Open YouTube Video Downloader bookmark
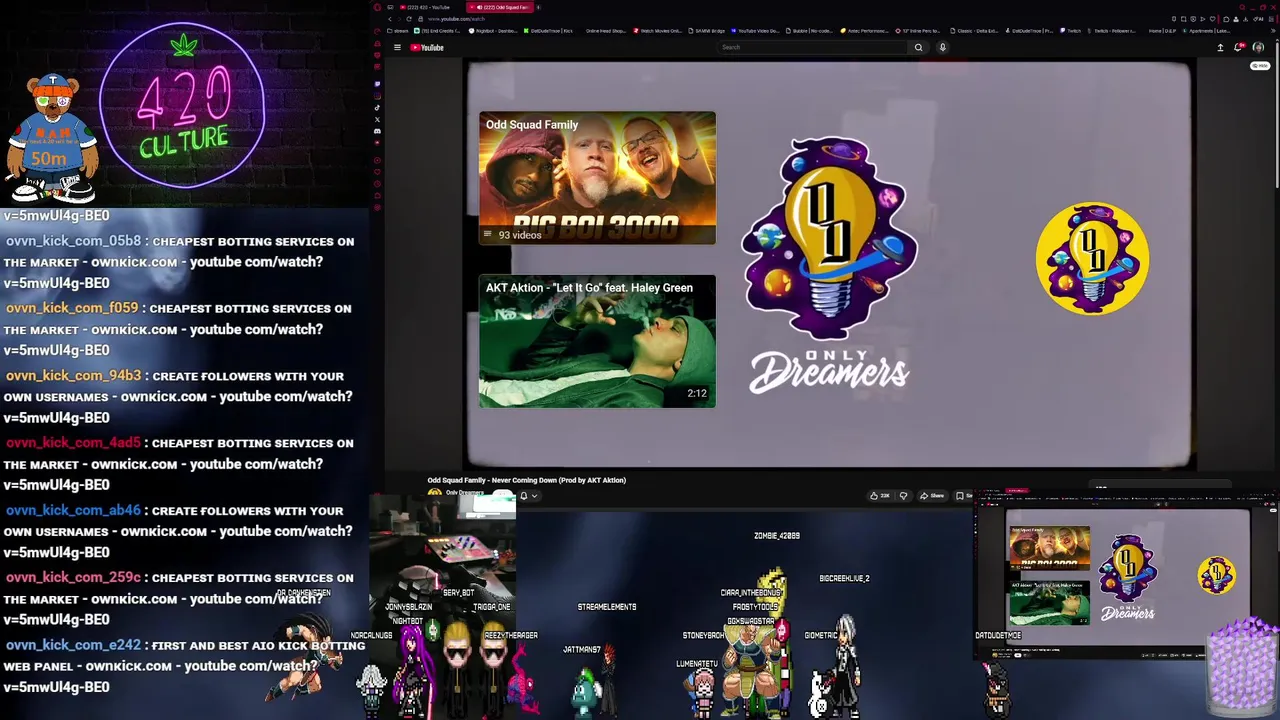 click(755, 31)
